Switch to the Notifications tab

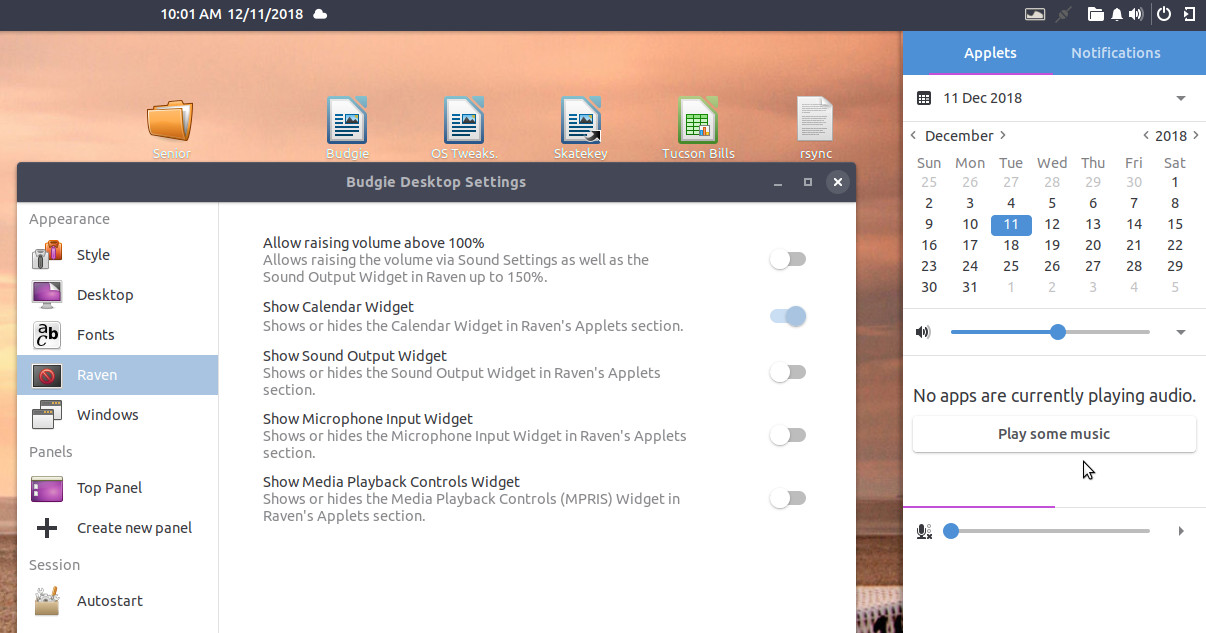tap(1115, 53)
